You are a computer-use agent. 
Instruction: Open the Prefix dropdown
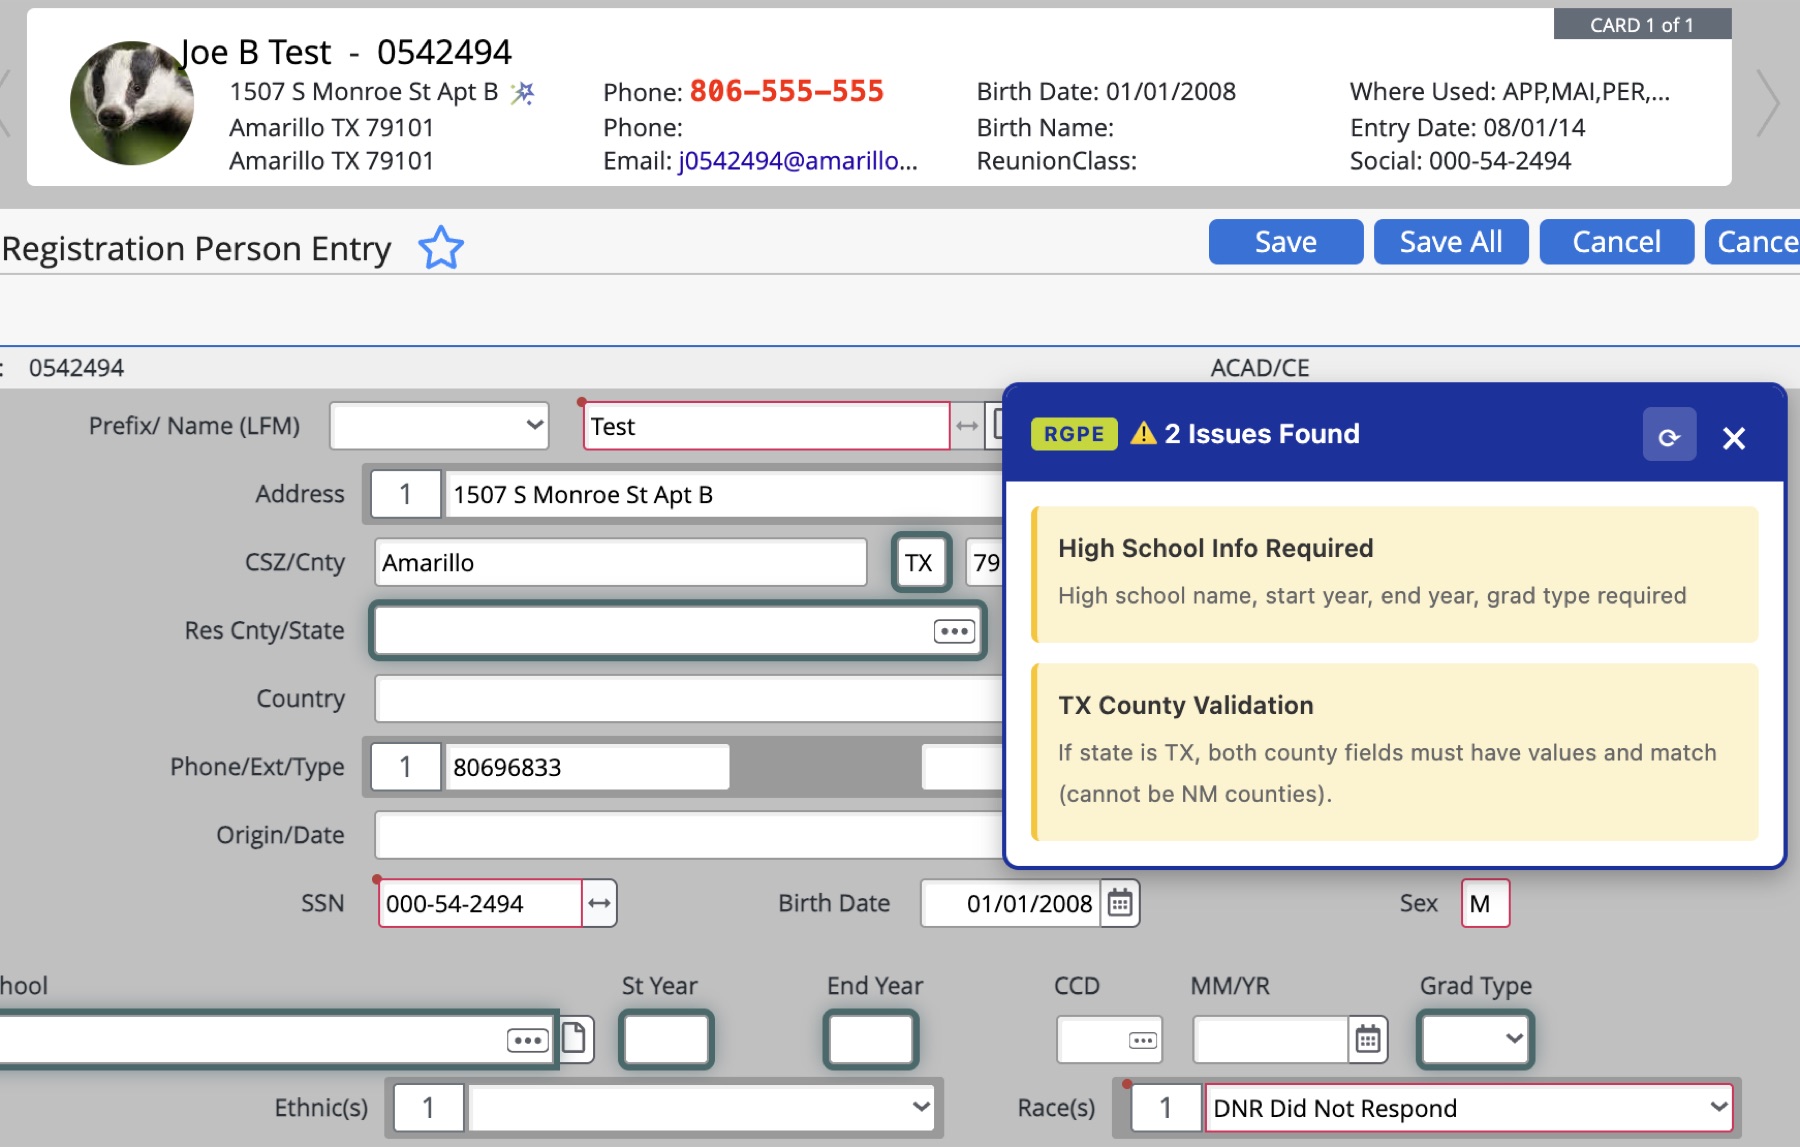click(439, 426)
